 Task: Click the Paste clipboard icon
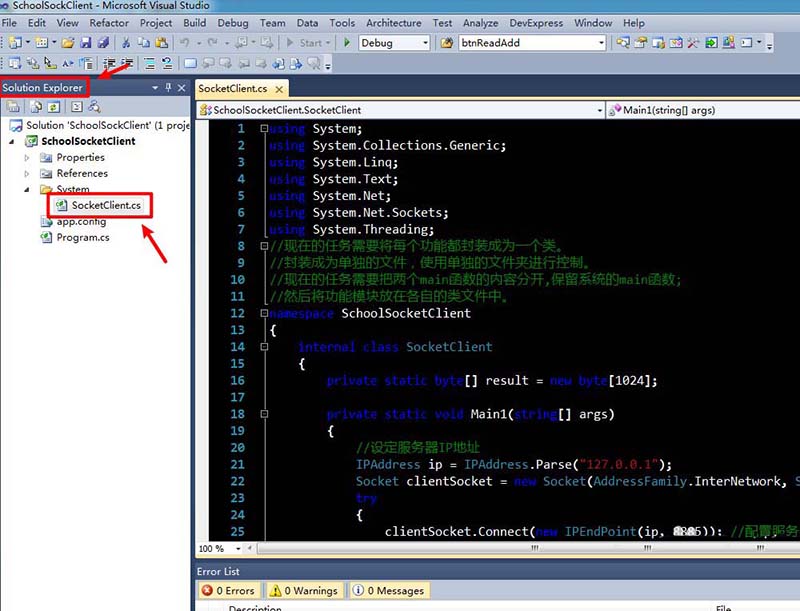click(162, 43)
